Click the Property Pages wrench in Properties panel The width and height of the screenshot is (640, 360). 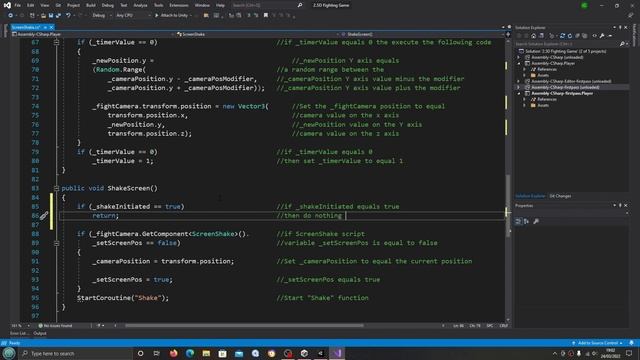[x=536, y=221]
